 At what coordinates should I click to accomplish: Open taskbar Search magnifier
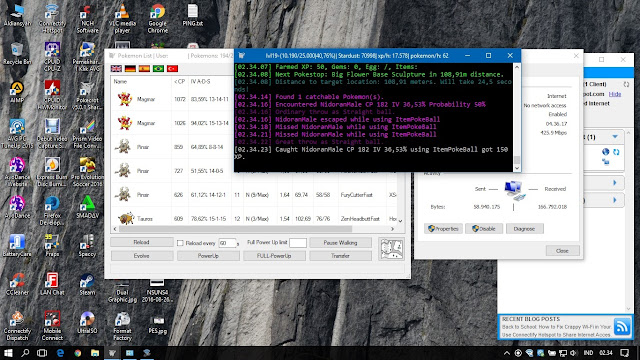[x=25, y=353]
